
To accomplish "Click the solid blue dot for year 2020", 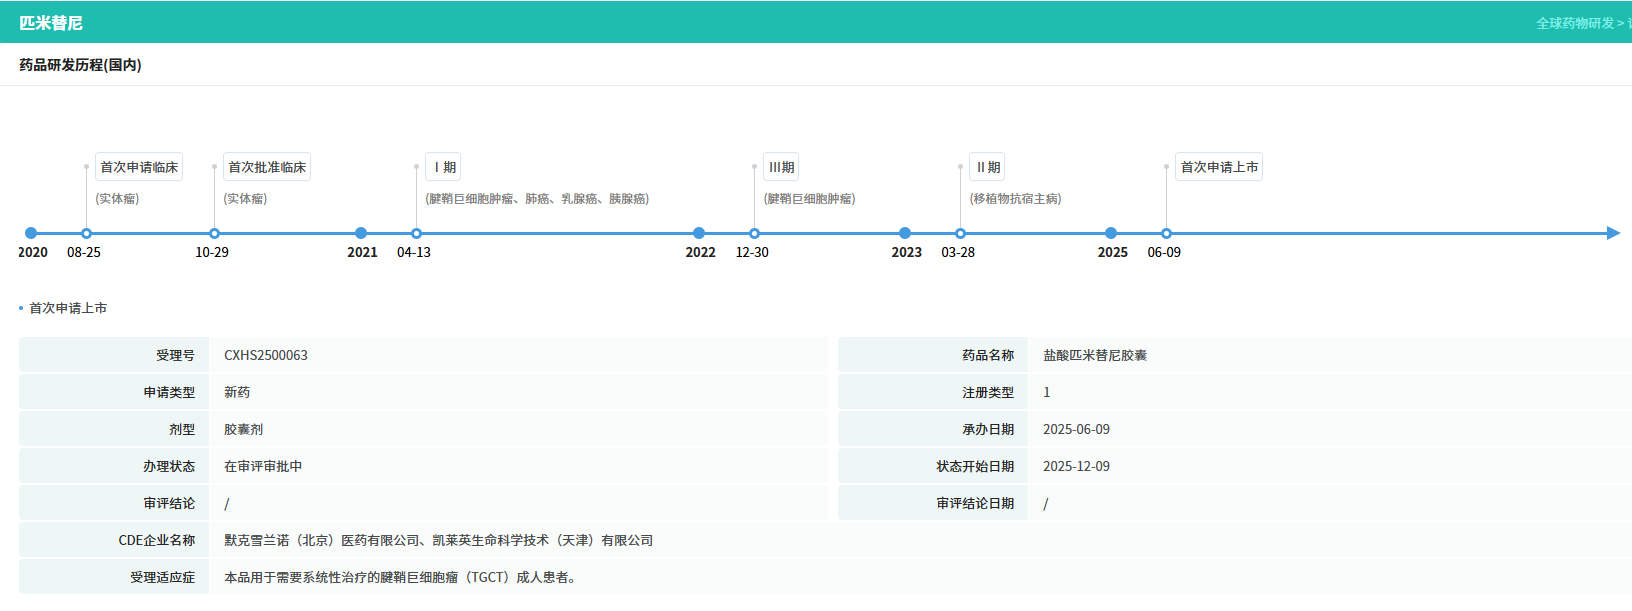I will click(x=31, y=233).
